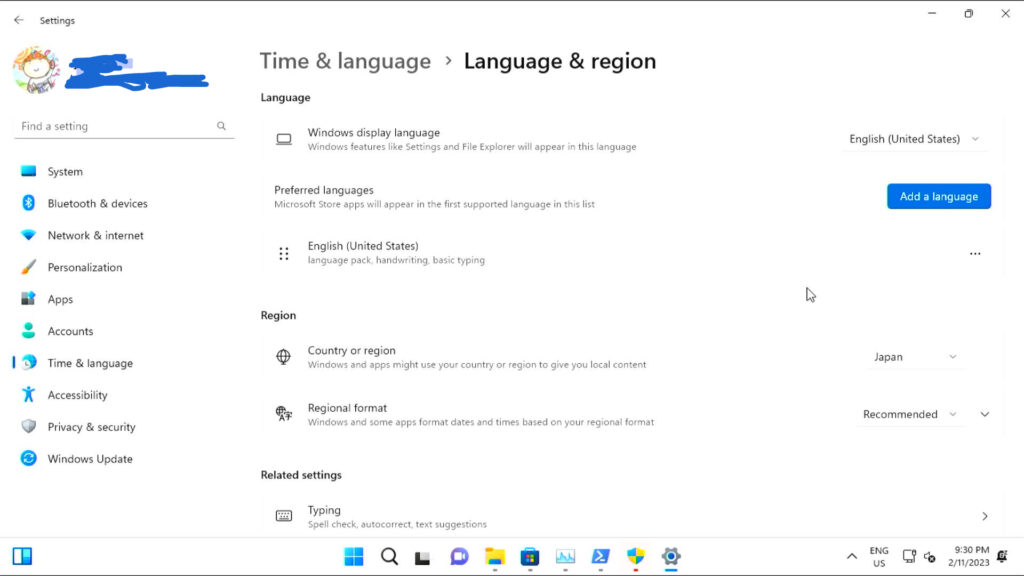
Task: Expand the Regional format details chevron
Action: tap(984, 415)
